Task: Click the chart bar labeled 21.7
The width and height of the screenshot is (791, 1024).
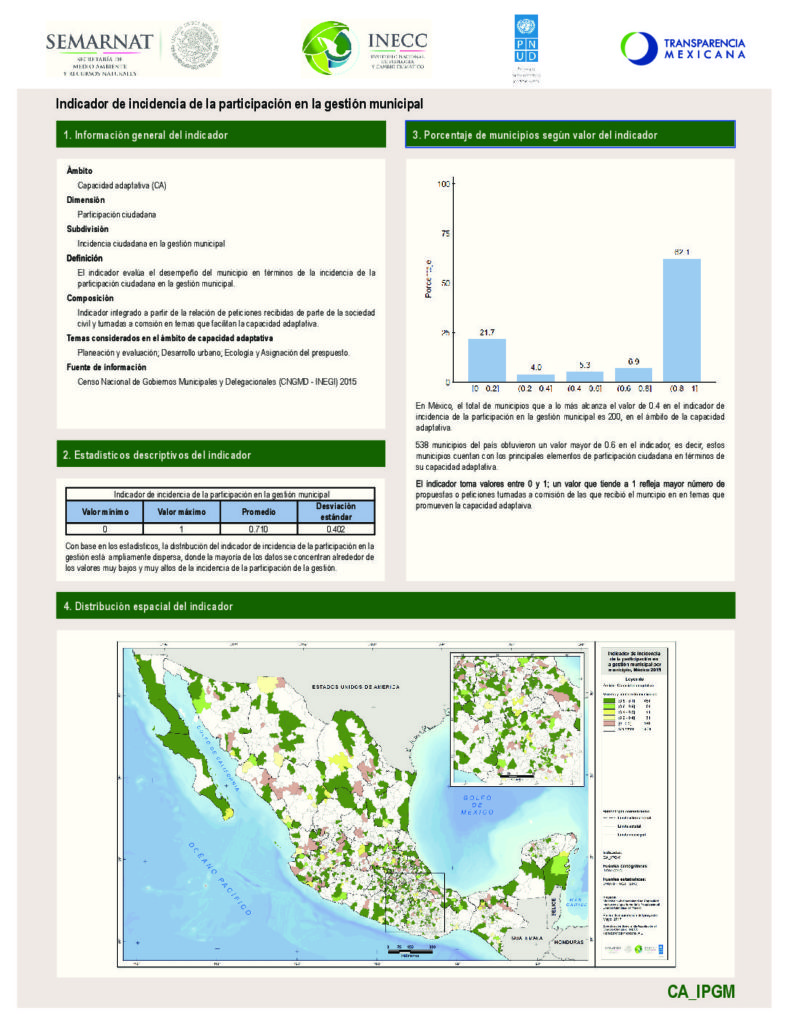Action: coord(487,360)
